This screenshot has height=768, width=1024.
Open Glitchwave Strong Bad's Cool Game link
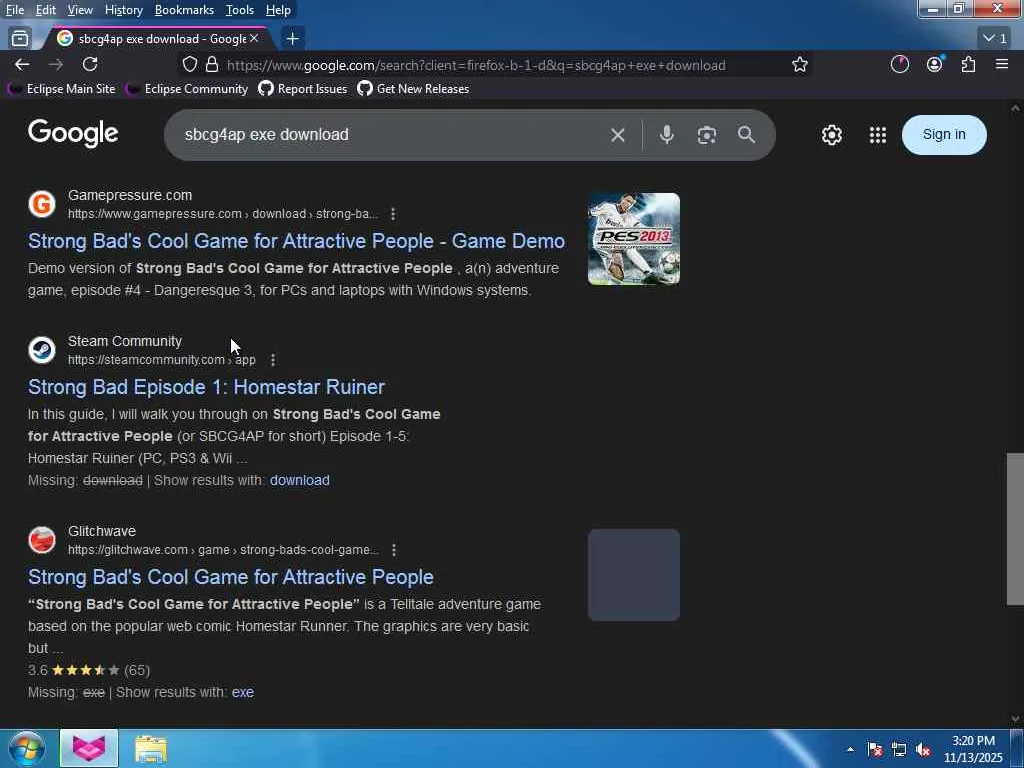click(x=231, y=577)
